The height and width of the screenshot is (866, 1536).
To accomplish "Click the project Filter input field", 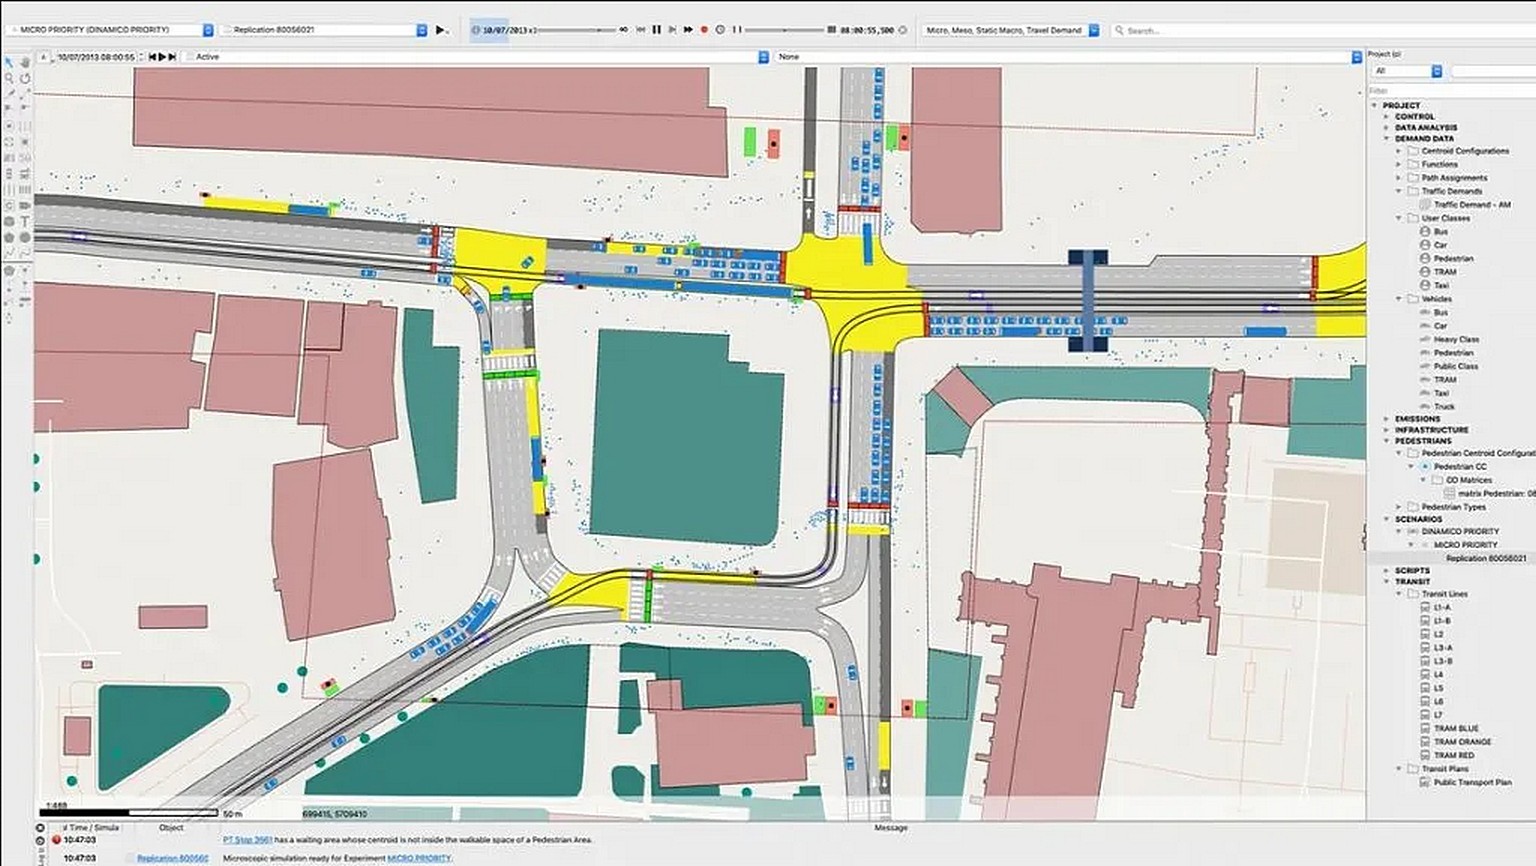I will coord(1450,90).
